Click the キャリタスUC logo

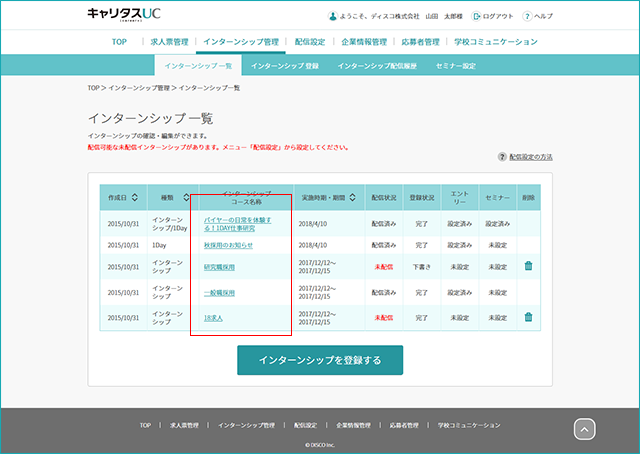(124, 14)
